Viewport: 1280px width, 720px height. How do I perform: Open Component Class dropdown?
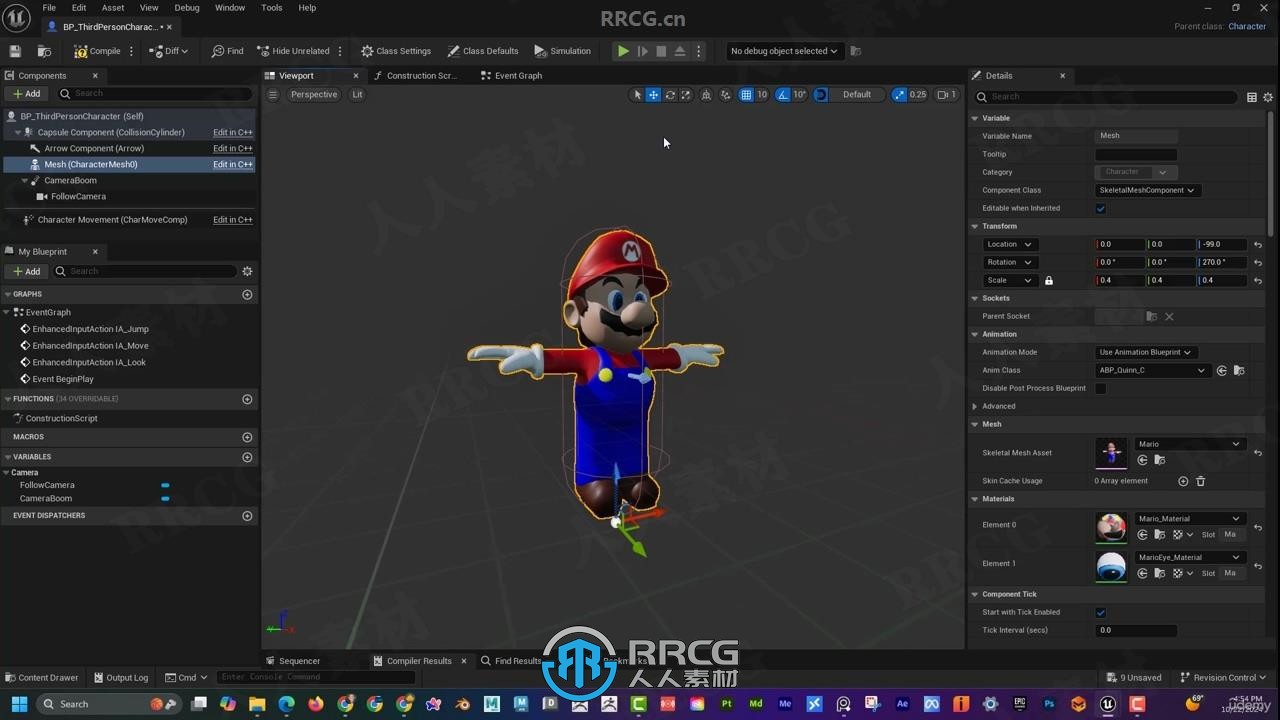click(x=1147, y=190)
